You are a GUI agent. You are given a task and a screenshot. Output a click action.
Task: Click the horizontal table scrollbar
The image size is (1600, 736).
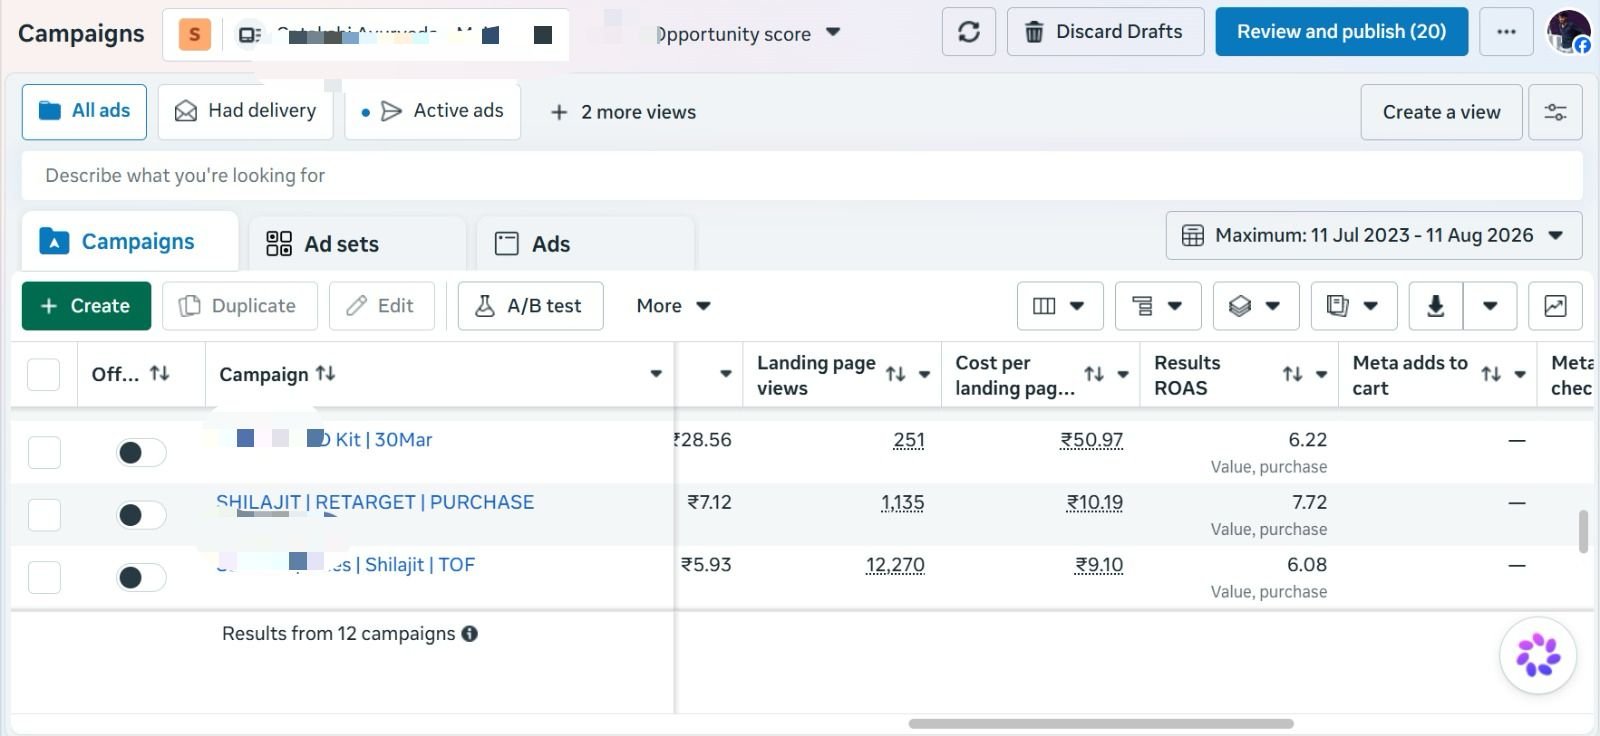point(1100,723)
